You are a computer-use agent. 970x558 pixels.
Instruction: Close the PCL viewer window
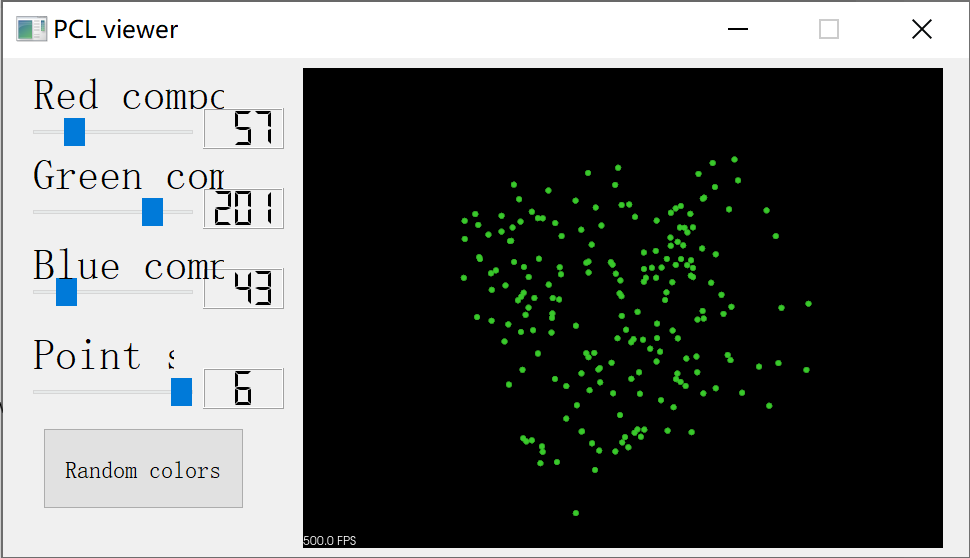(922, 29)
